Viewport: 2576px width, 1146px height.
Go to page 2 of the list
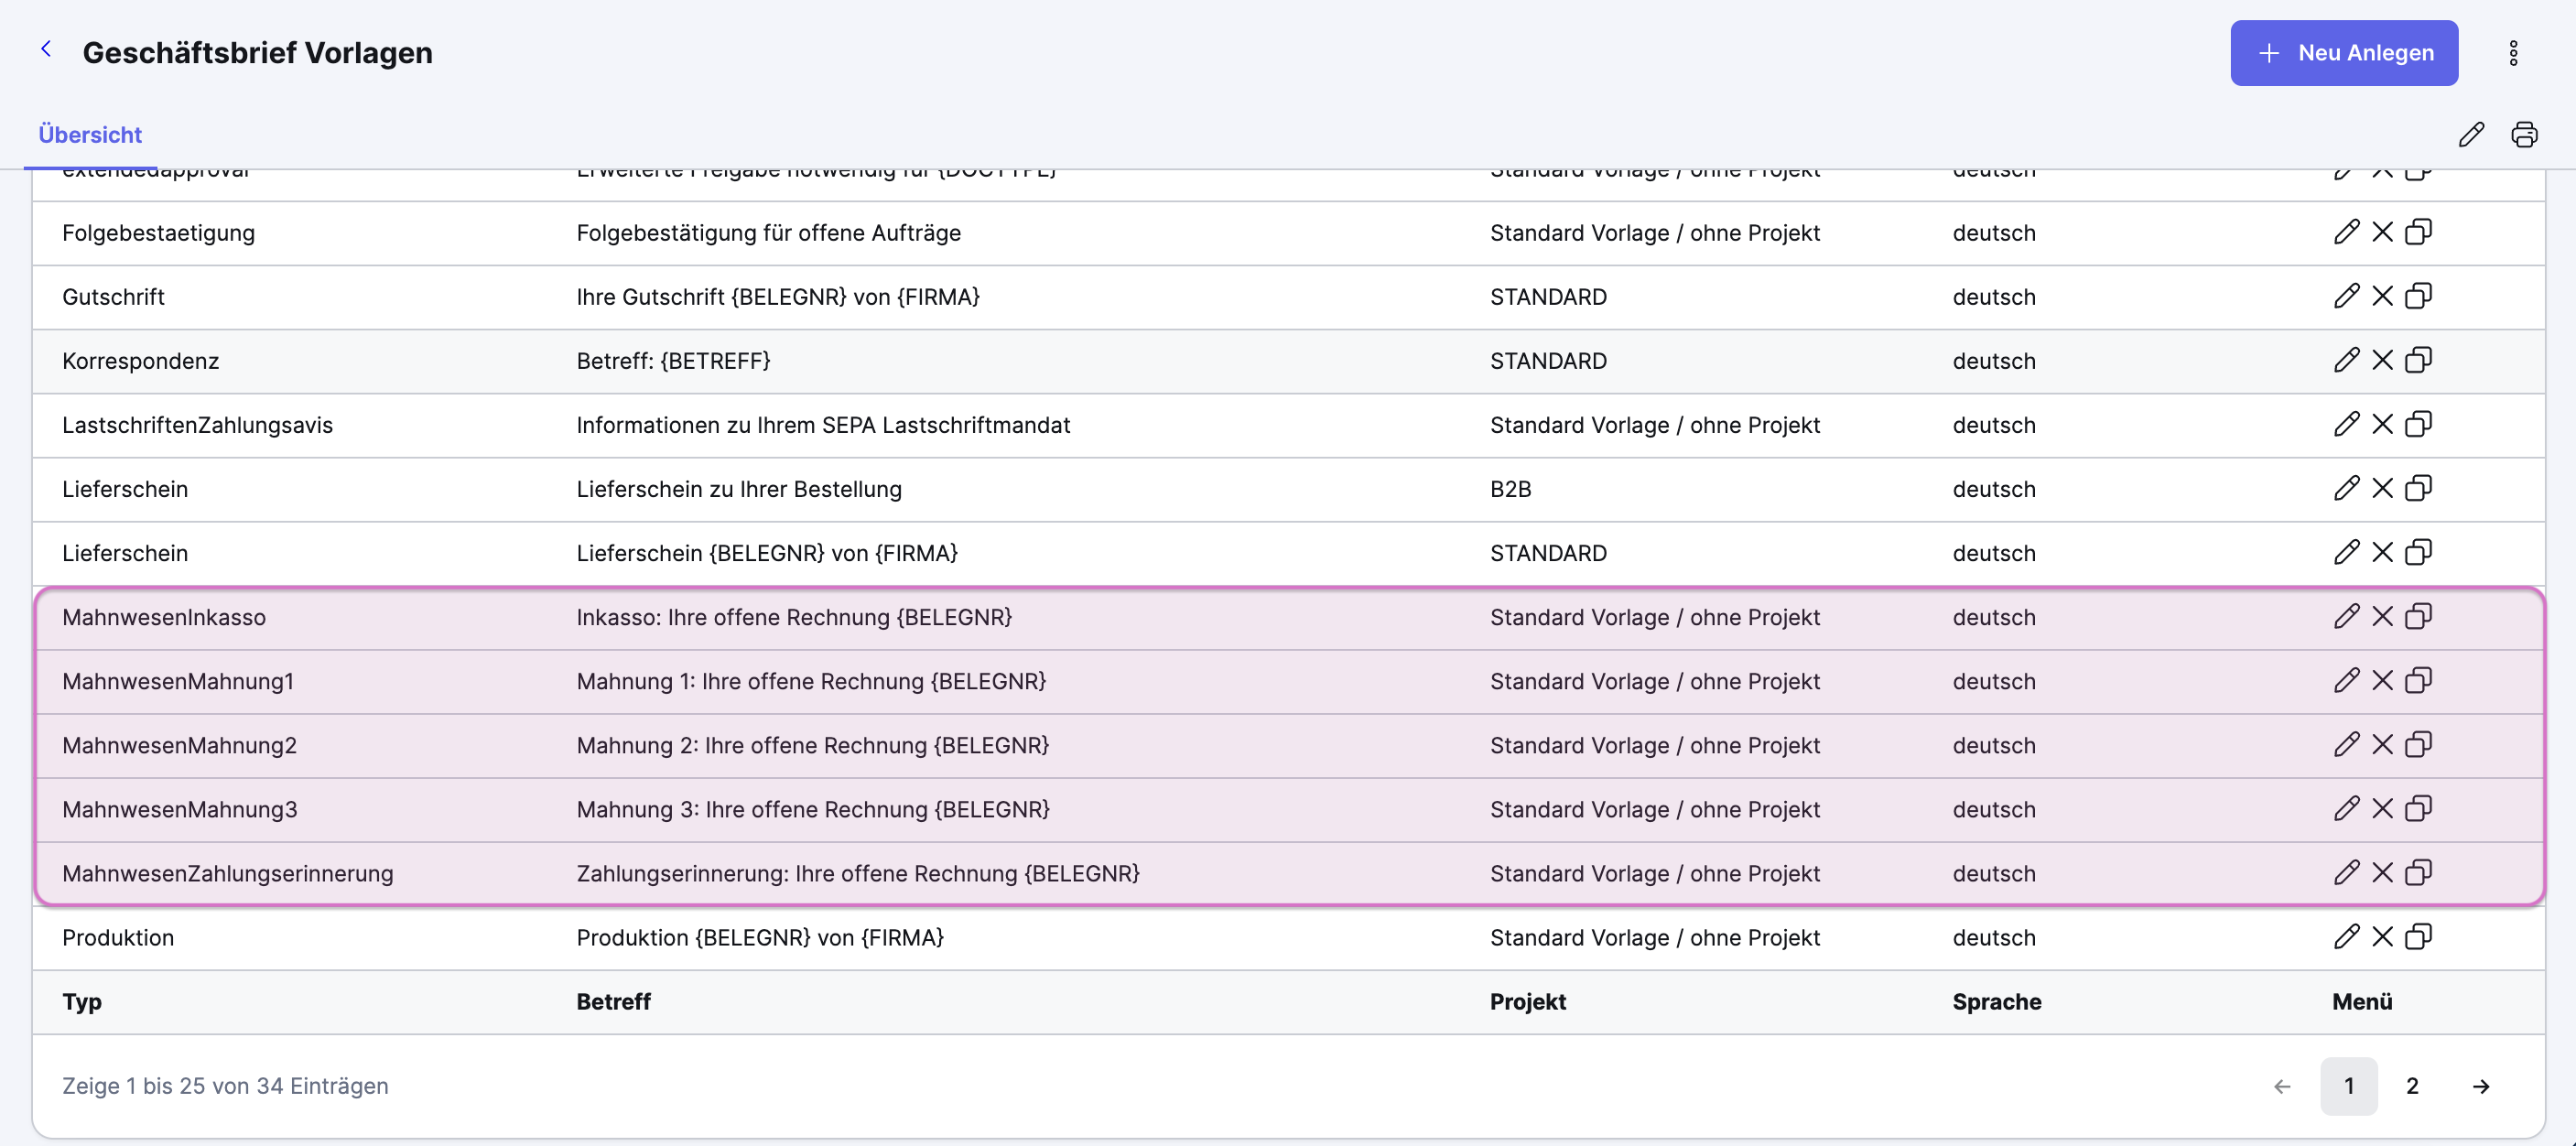(x=2411, y=1085)
